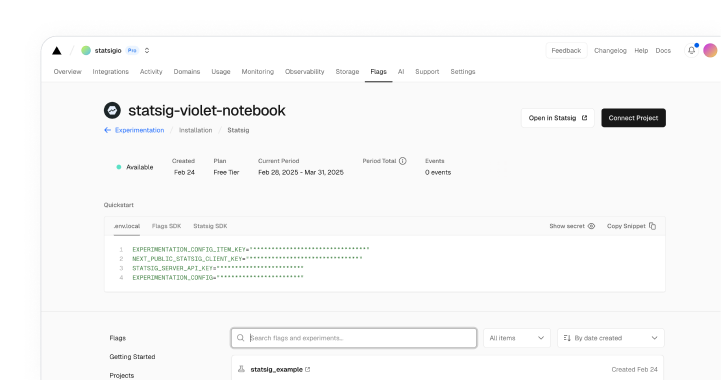721x380 pixels.
Task: Open notifications bell
Action: coord(691,51)
